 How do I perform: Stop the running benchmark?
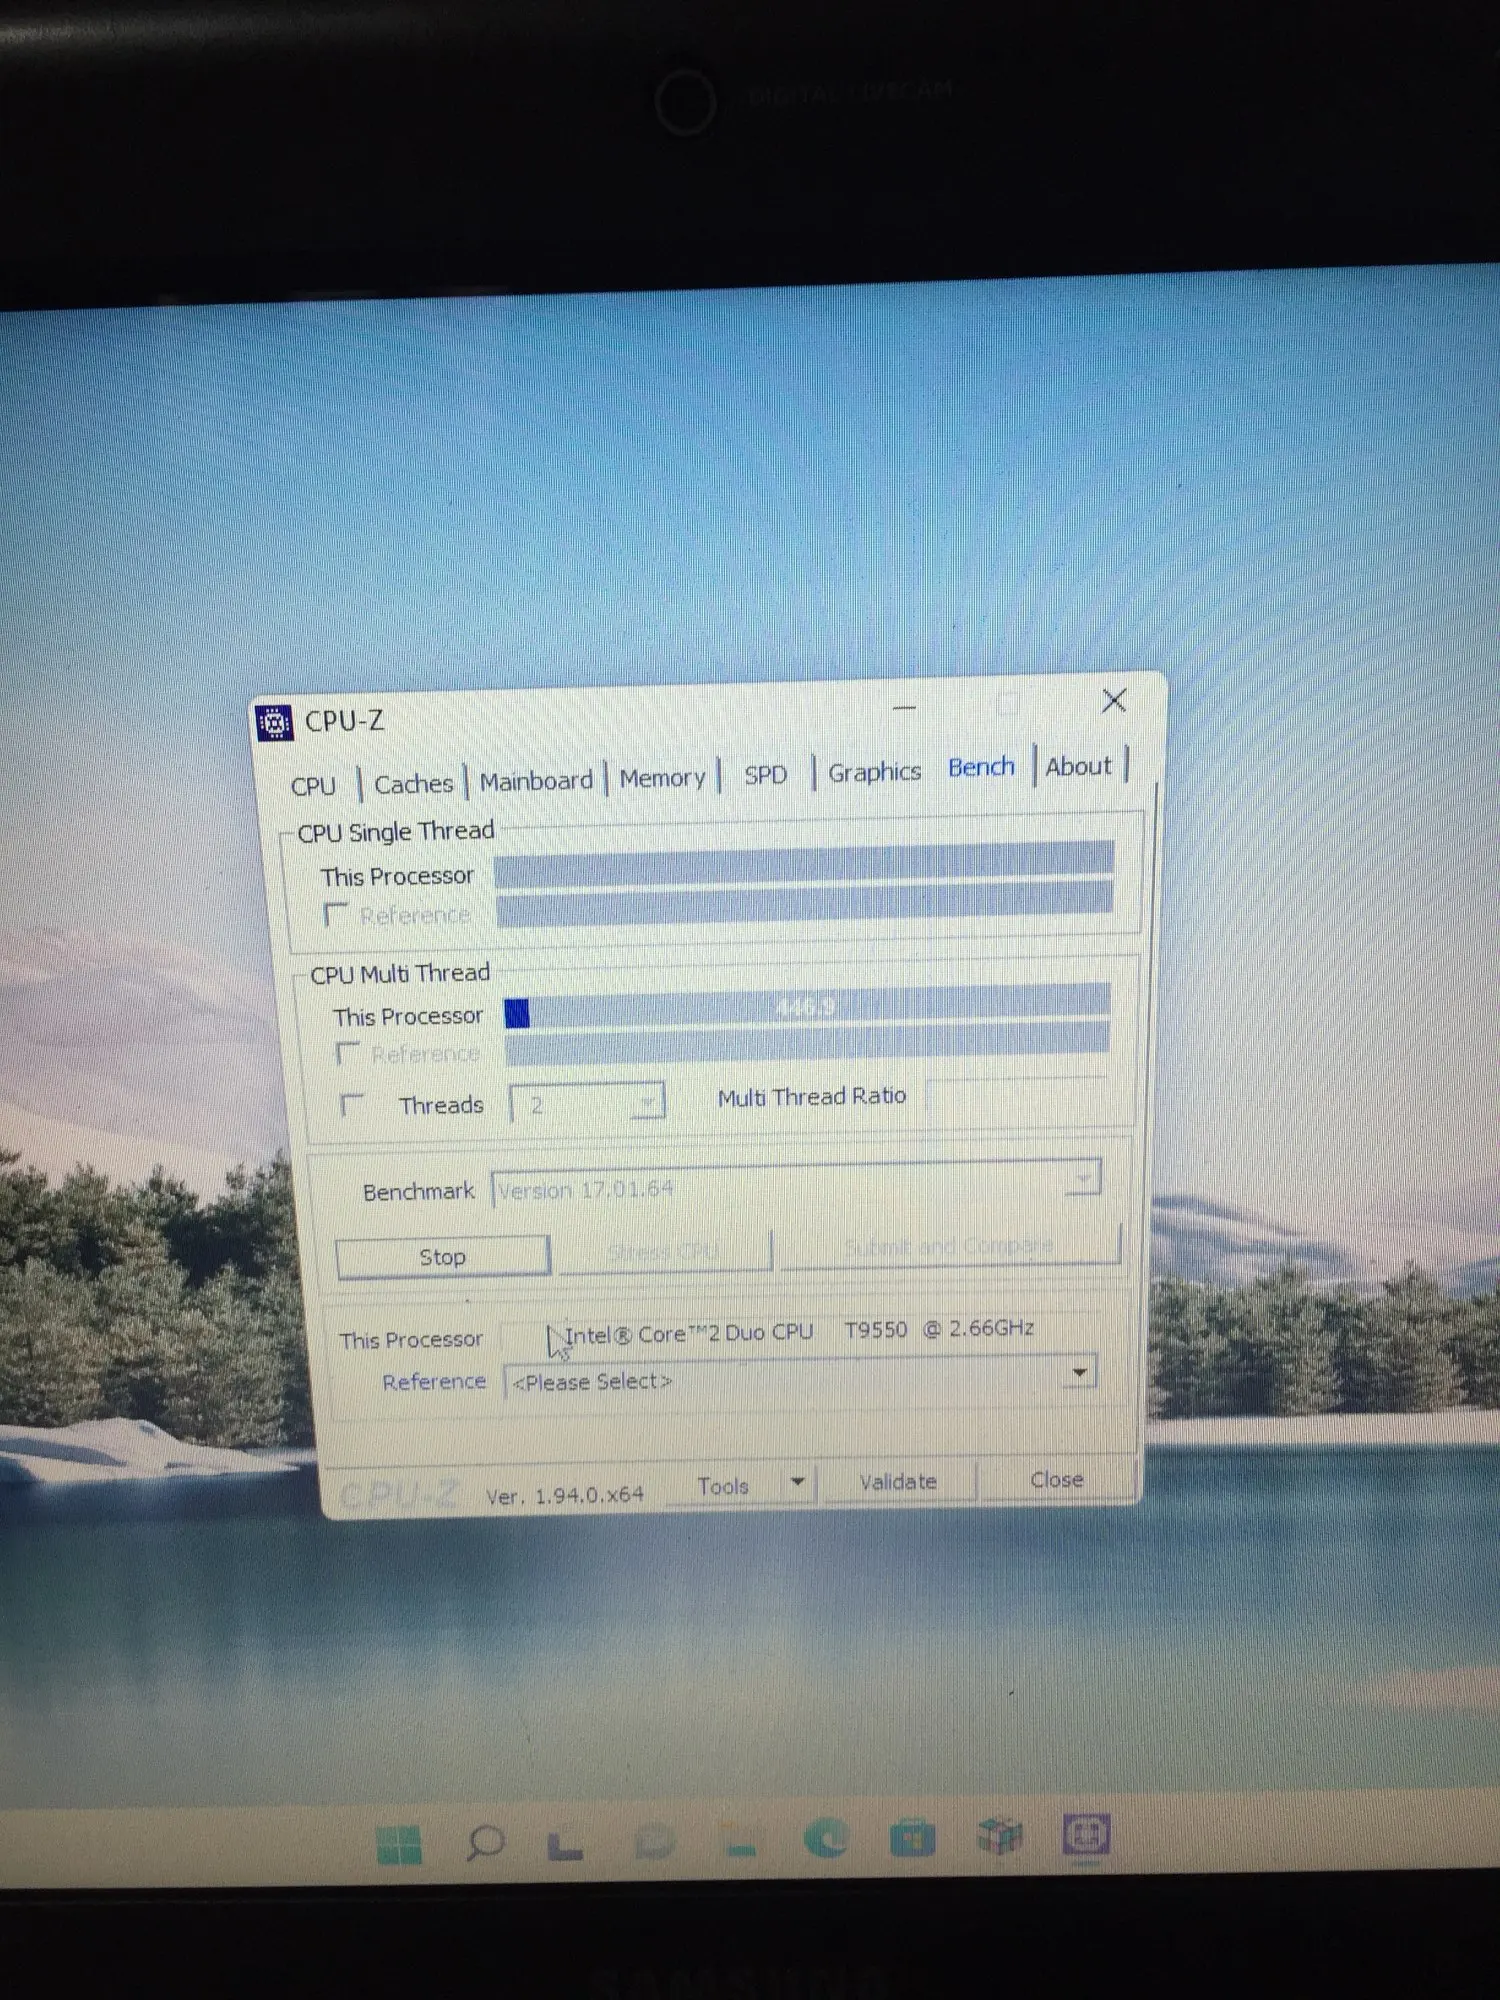tap(442, 1257)
